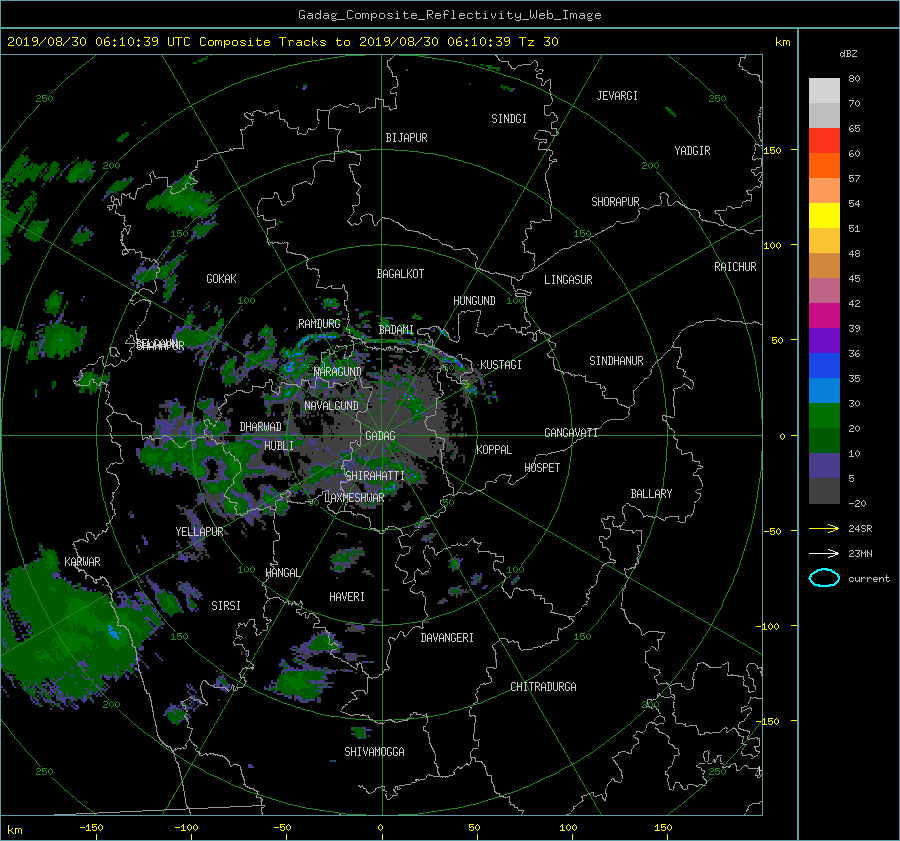This screenshot has height=841, width=900.
Task: Select the GANGAVATI label
Action: 571,433
